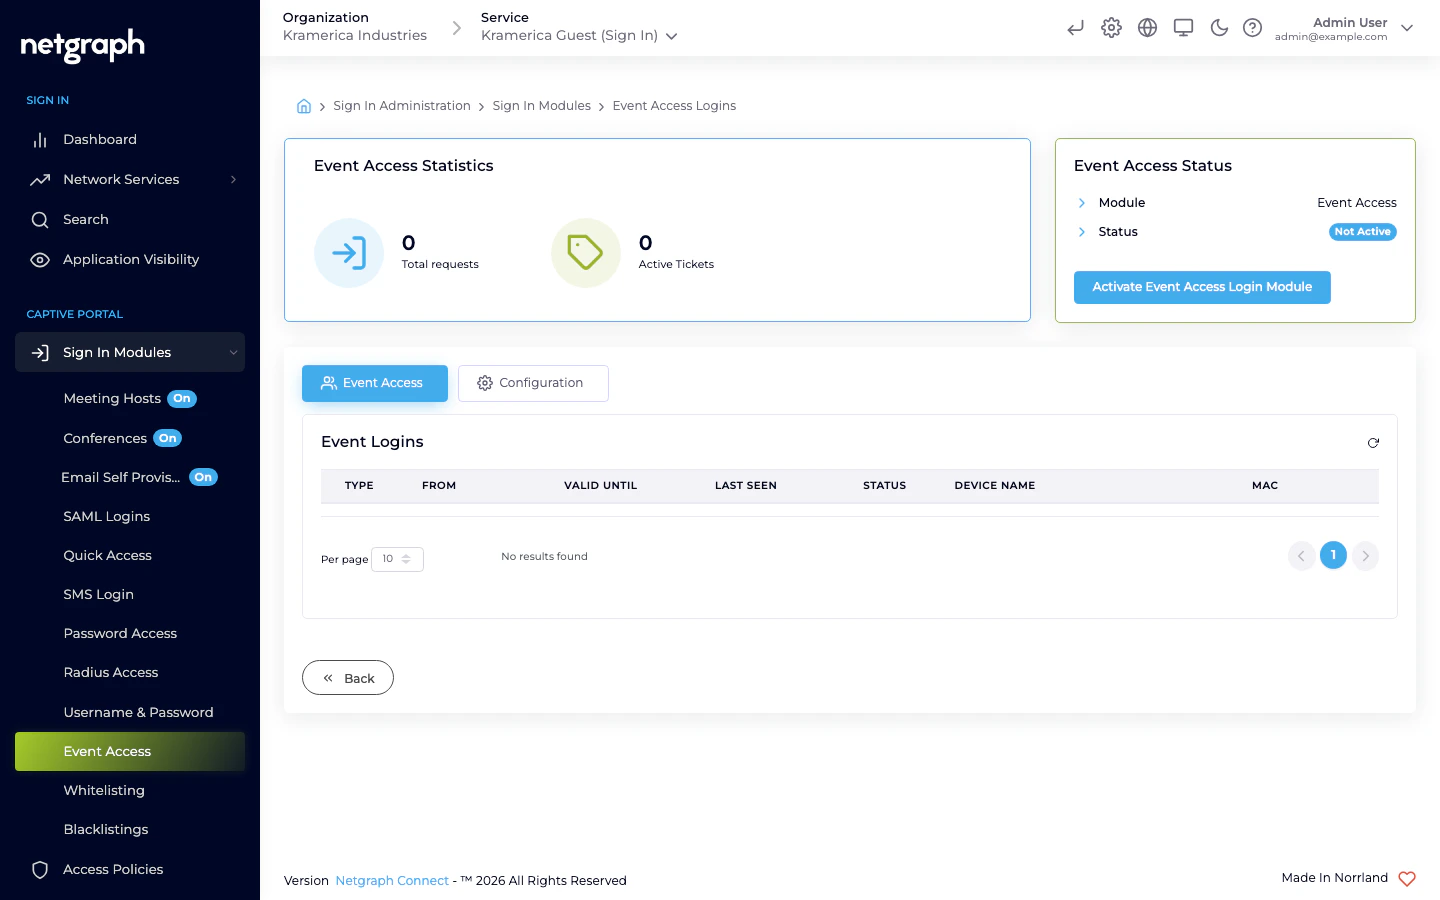Viewport: 1440px width, 900px height.
Task: Open the settings gear in the header
Action: (x=1111, y=28)
